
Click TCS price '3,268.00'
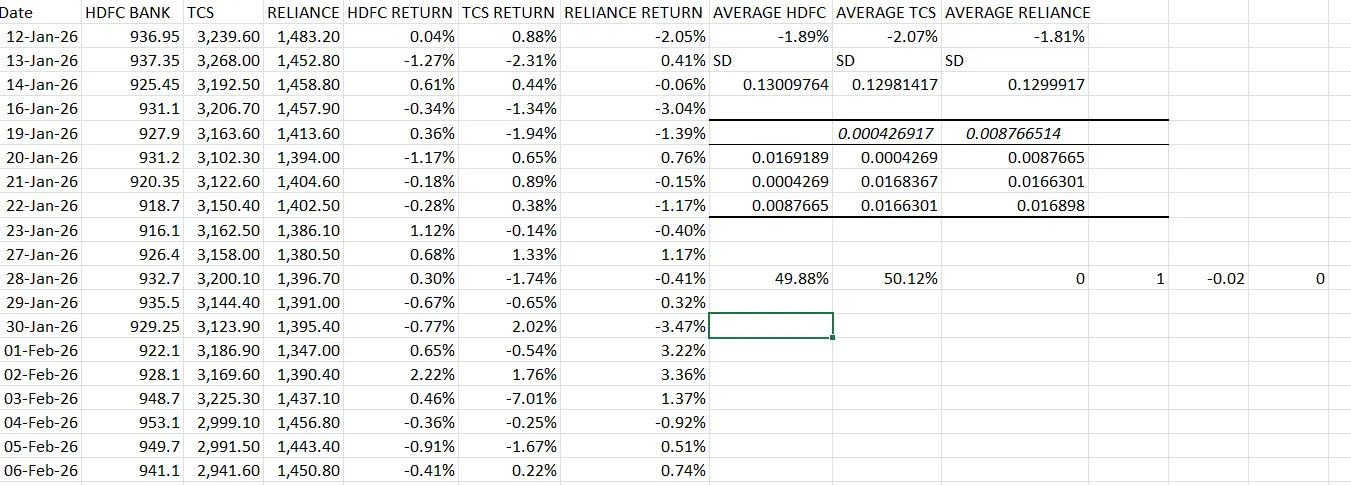(x=223, y=61)
